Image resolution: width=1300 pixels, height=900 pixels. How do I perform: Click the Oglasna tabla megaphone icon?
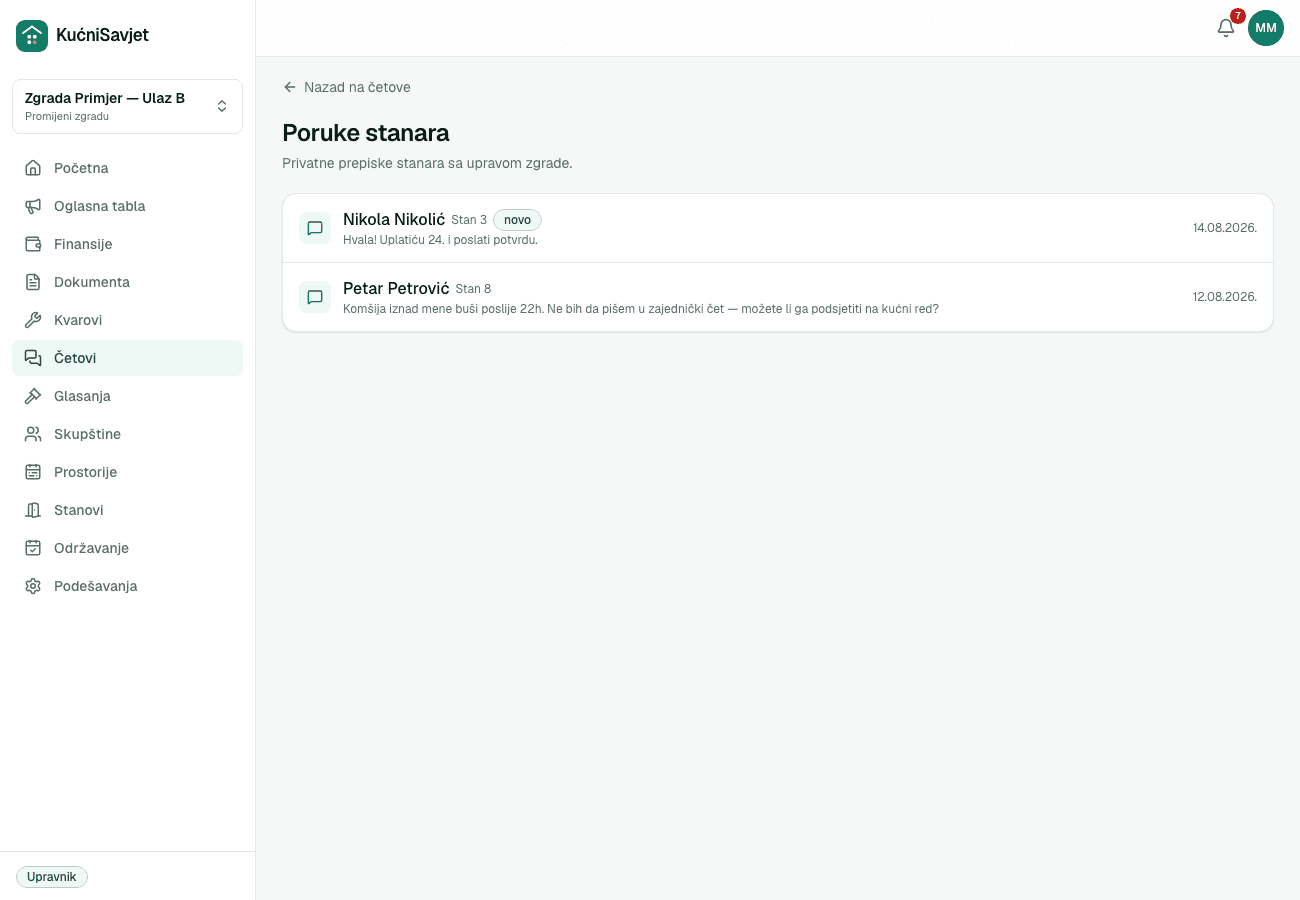pyautogui.click(x=33, y=206)
